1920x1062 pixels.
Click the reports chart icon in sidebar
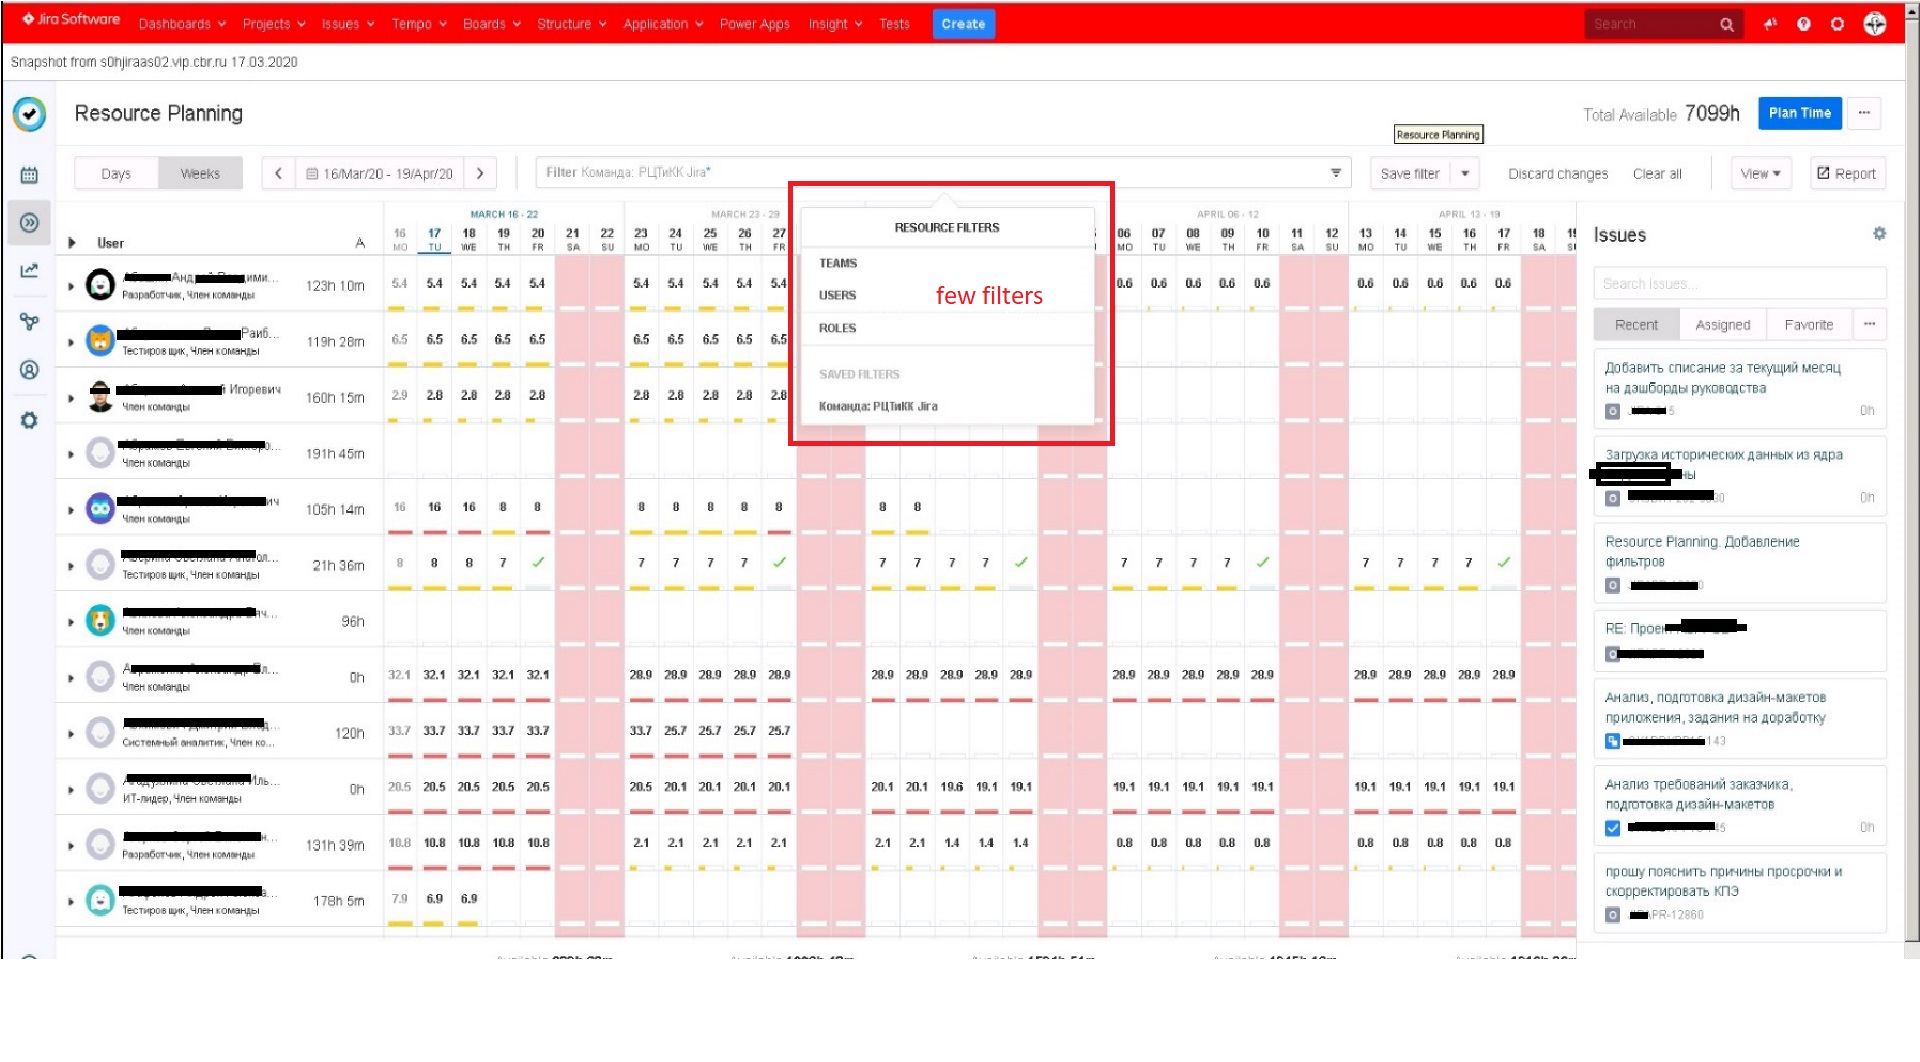[29, 270]
